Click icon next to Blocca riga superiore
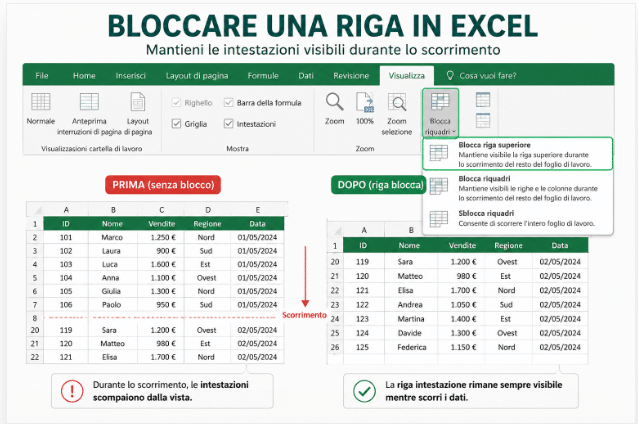638x424 pixels. pyautogui.click(x=439, y=153)
